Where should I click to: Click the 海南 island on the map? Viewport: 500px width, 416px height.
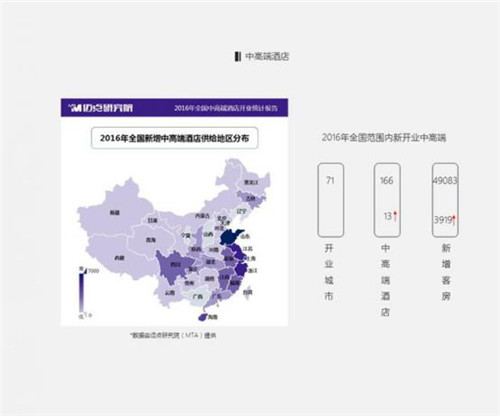point(203,317)
